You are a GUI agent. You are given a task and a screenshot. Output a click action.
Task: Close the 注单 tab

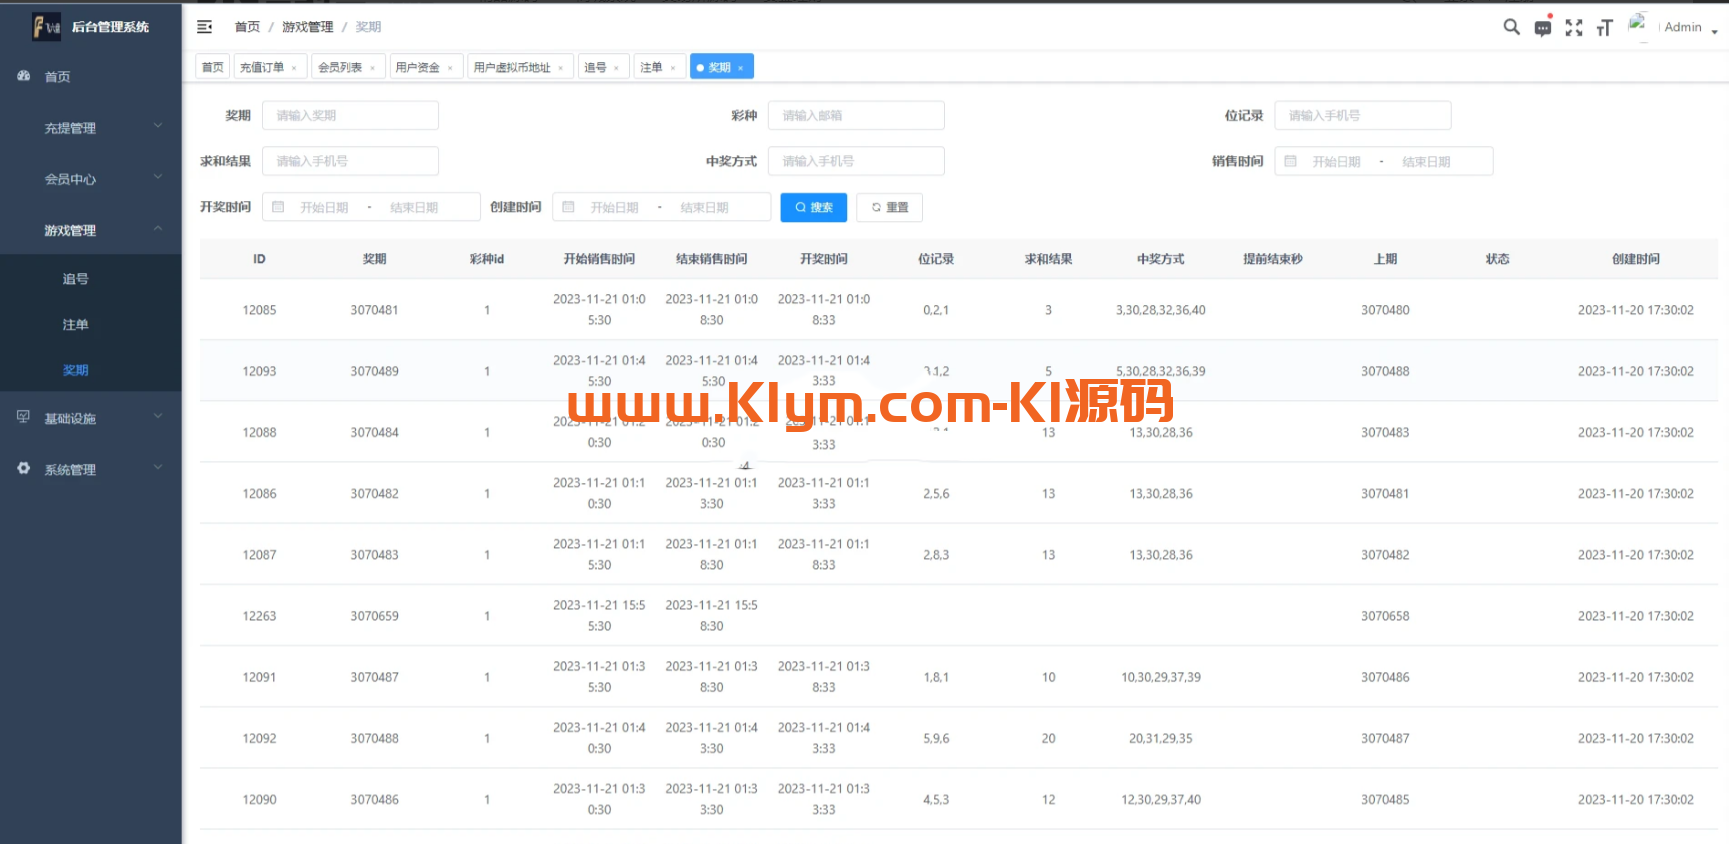672,68
